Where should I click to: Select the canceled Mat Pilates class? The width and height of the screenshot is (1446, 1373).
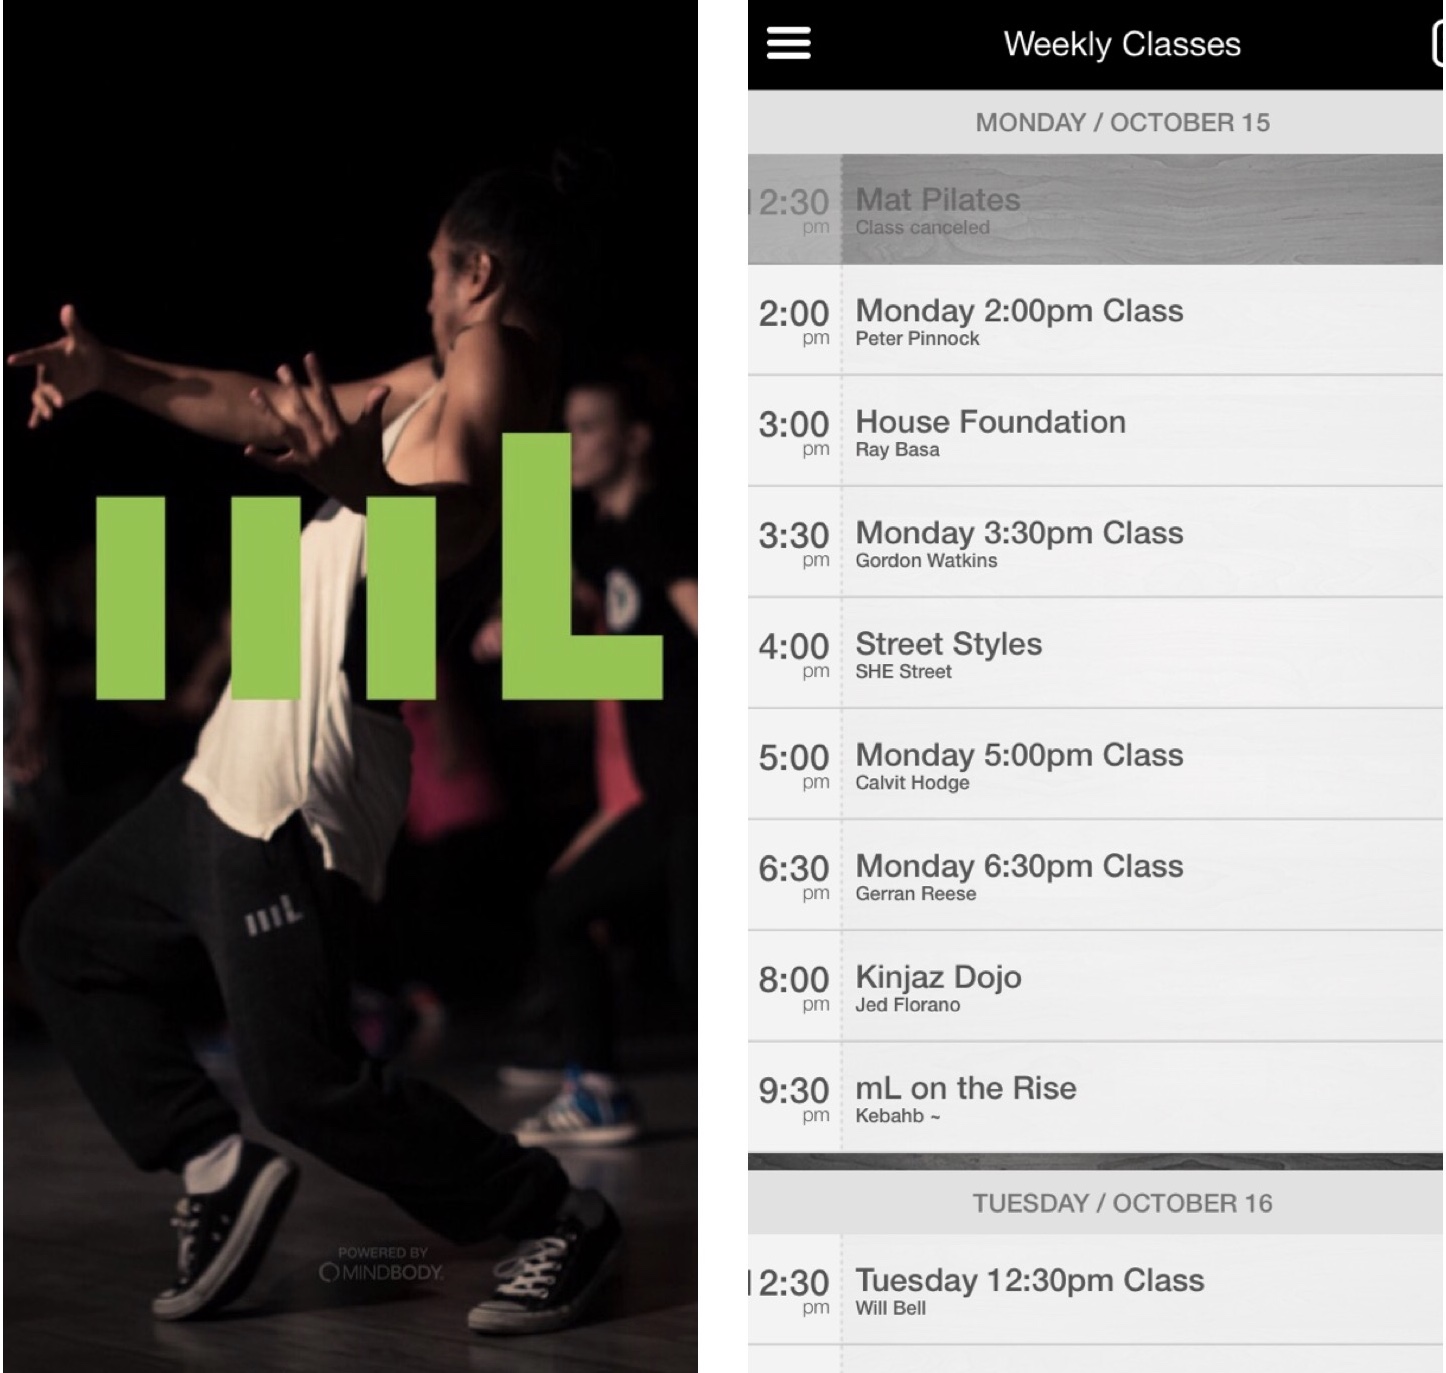point(1095,209)
